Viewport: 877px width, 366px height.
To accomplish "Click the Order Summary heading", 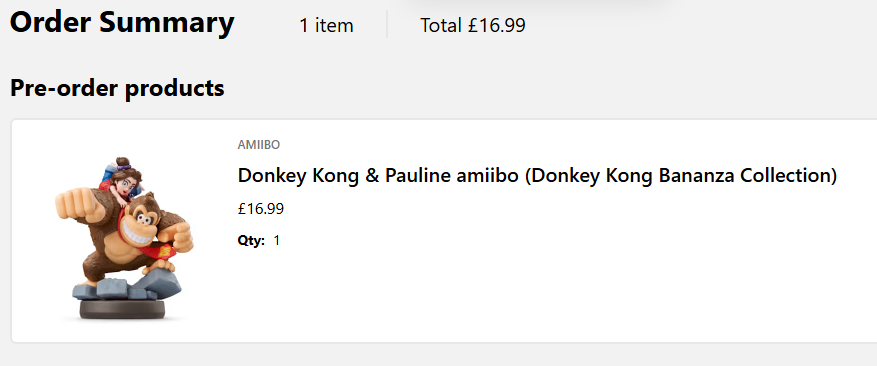I will tap(122, 22).
